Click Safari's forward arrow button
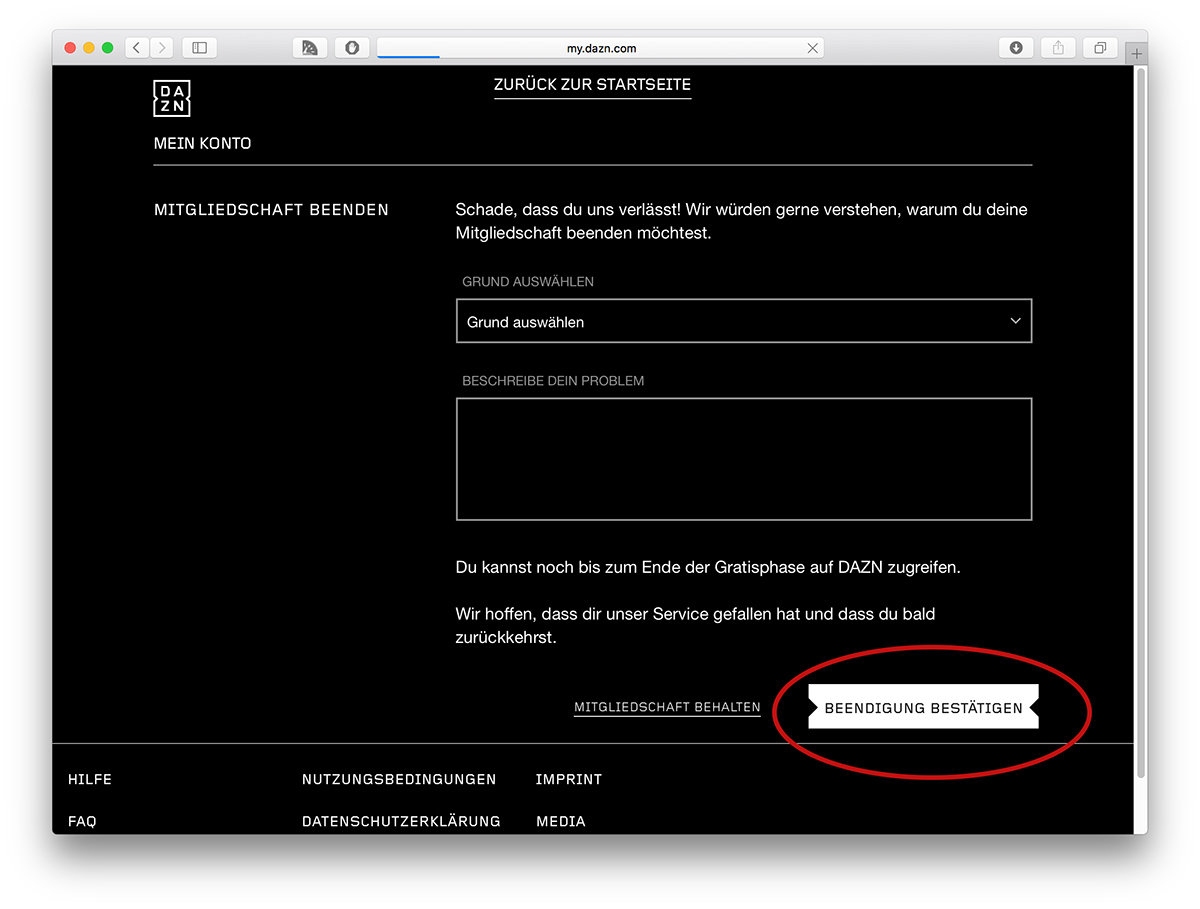The height and width of the screenshot is (909, 1200). click(161, 47)
